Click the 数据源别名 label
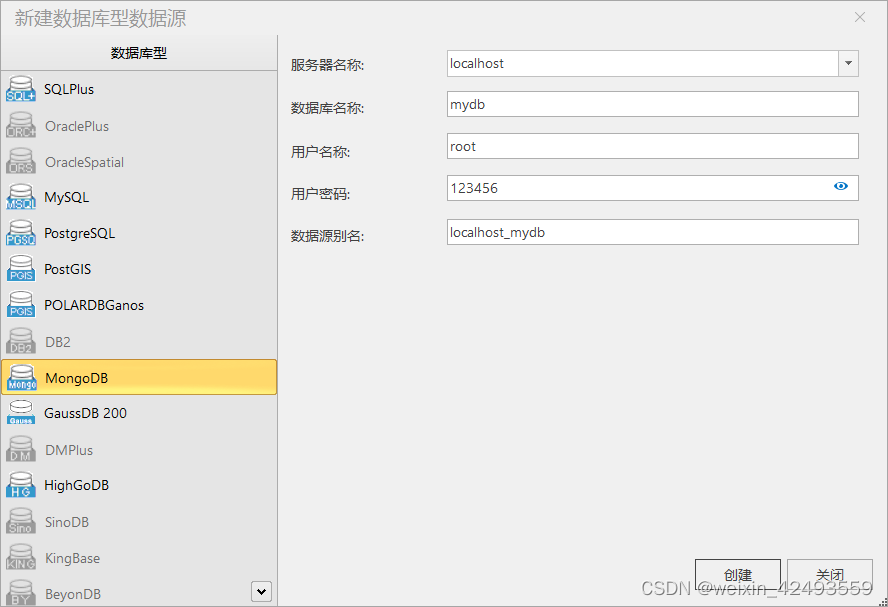888x607 pixels. coord(327,236)
